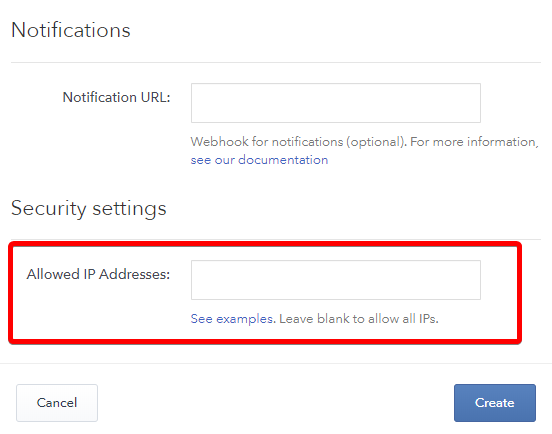Place cursor in the webhook URL box

[x=336, y=103]
